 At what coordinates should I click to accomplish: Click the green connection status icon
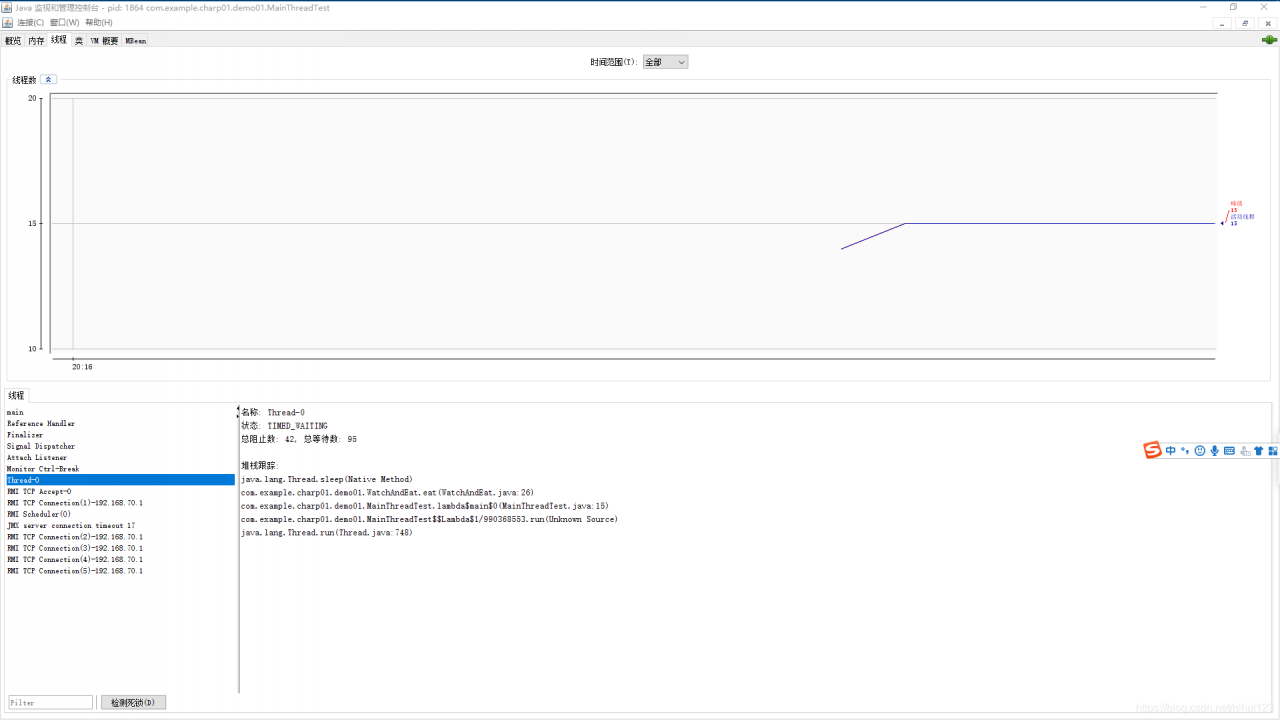pos(1269,40)
